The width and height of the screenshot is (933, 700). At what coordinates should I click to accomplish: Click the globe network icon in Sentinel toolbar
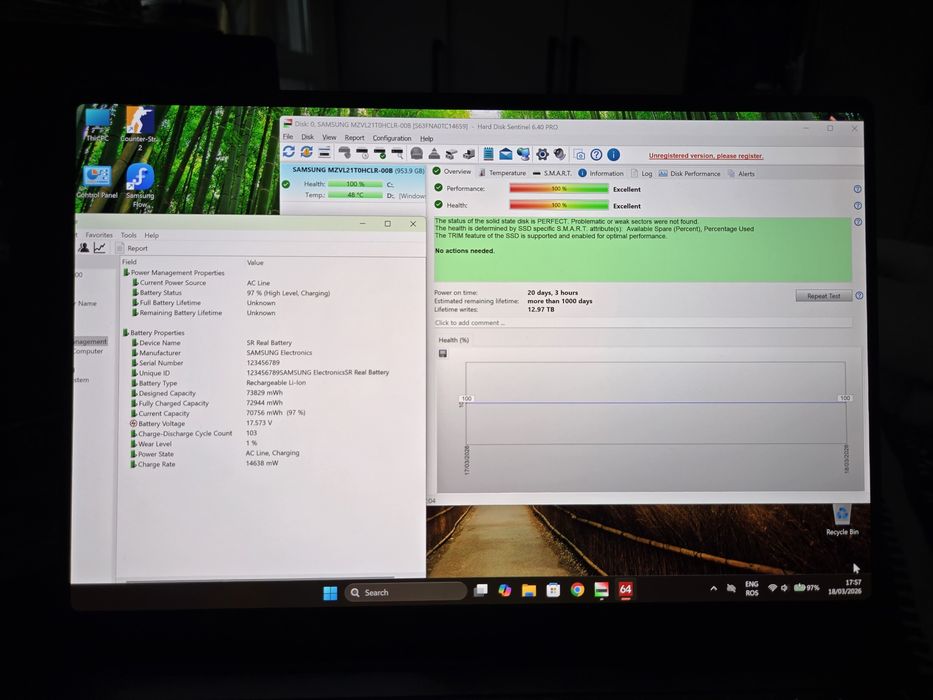523,154
